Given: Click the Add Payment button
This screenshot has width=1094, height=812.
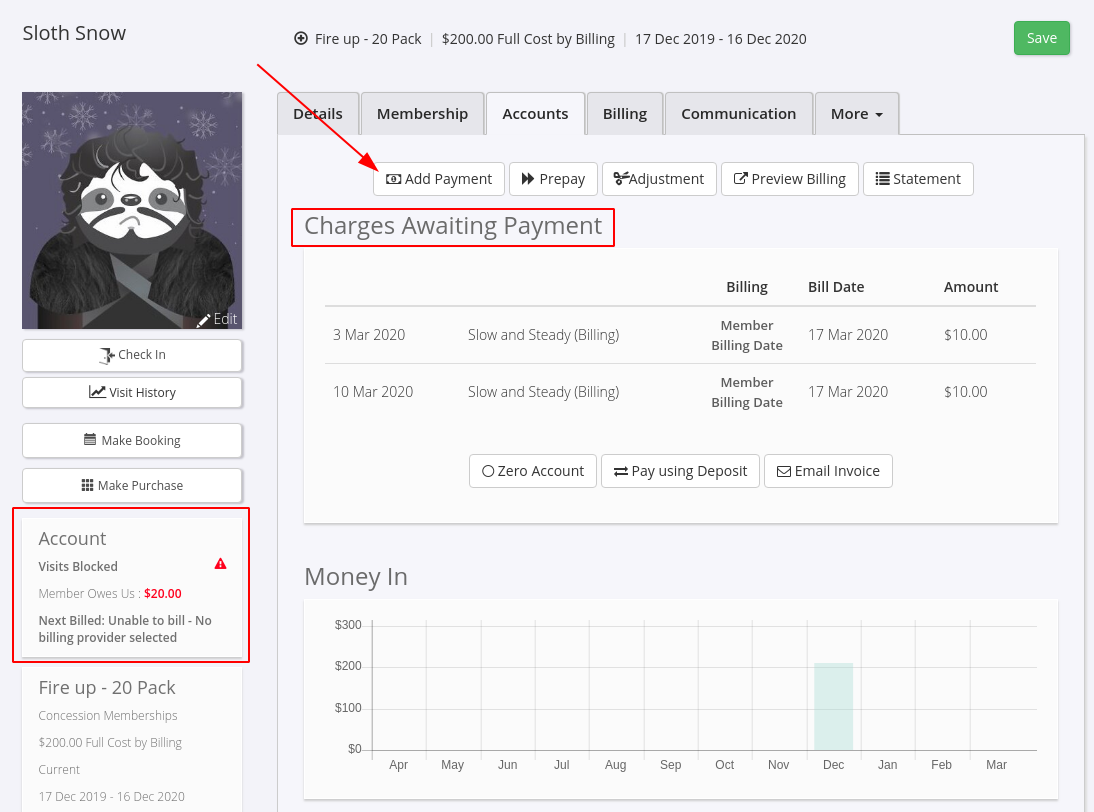Looking at the screenshot, I should (439, 179).
